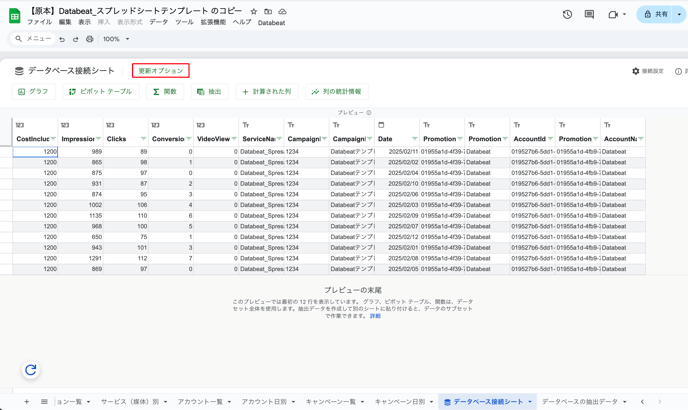The image size is (688, 410).
Task: Open the 詳細 link in preview note
Action: pos(375,316)
